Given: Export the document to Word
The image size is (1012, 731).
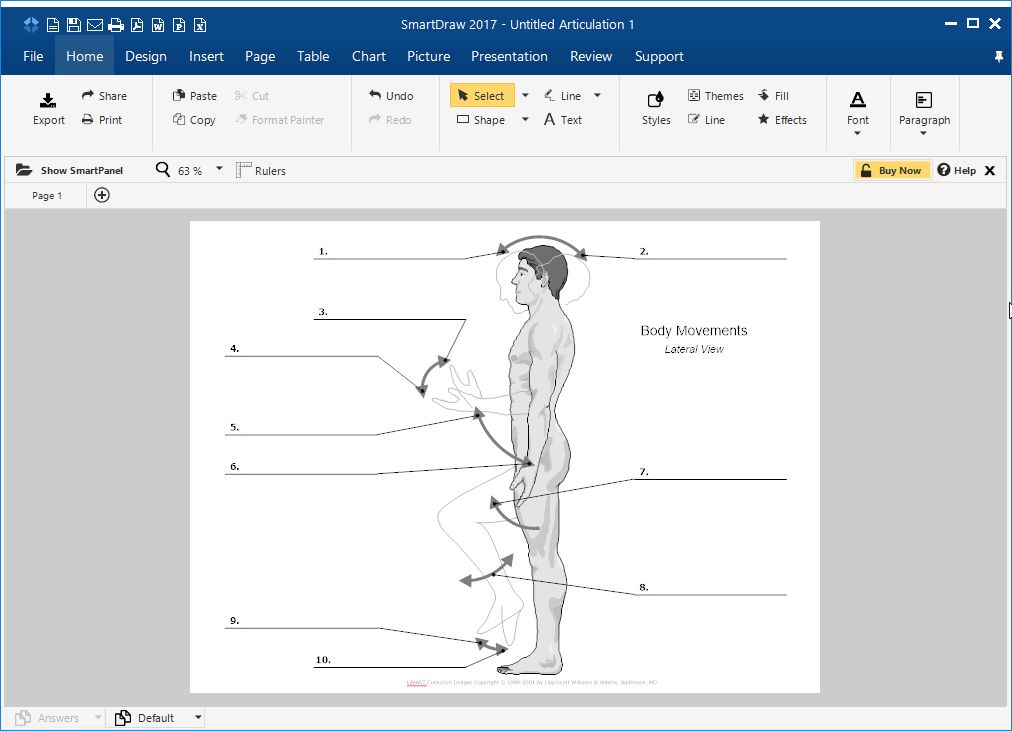Looking at the screenshot, I should [158, 24].
